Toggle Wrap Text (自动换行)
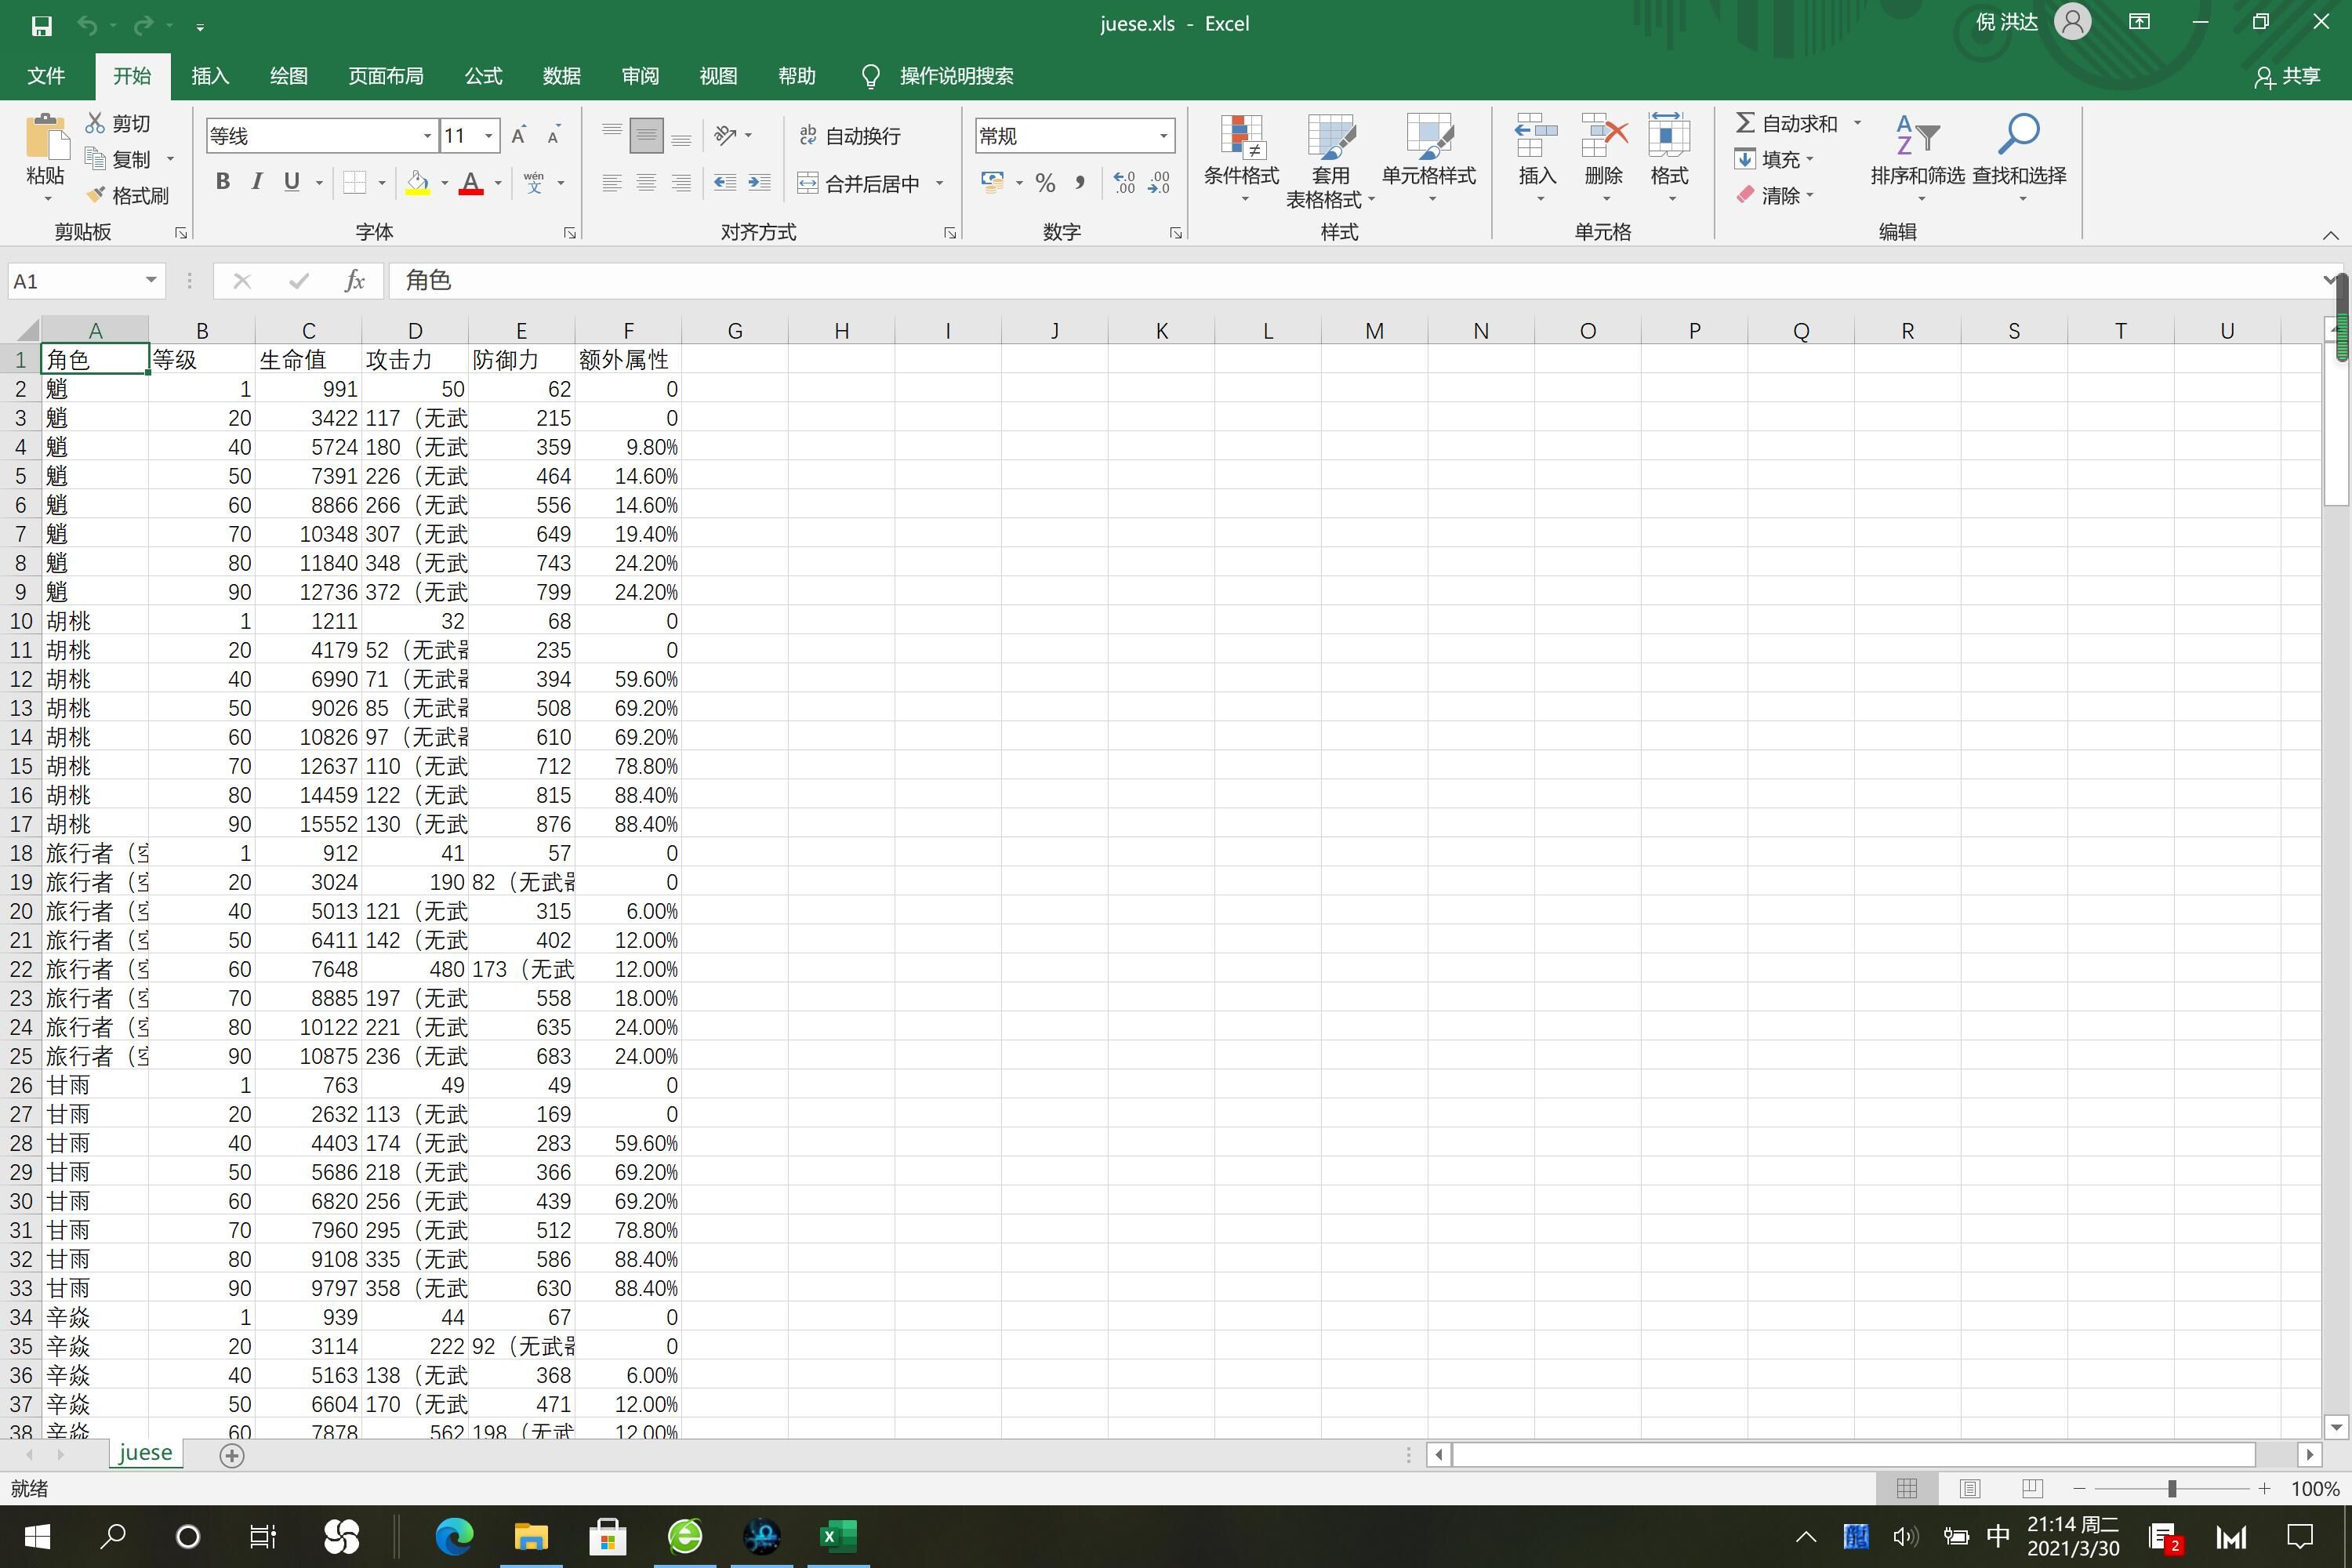Image resolution: width=2352 pixels, height=1568 pixels. click(850, 136)
